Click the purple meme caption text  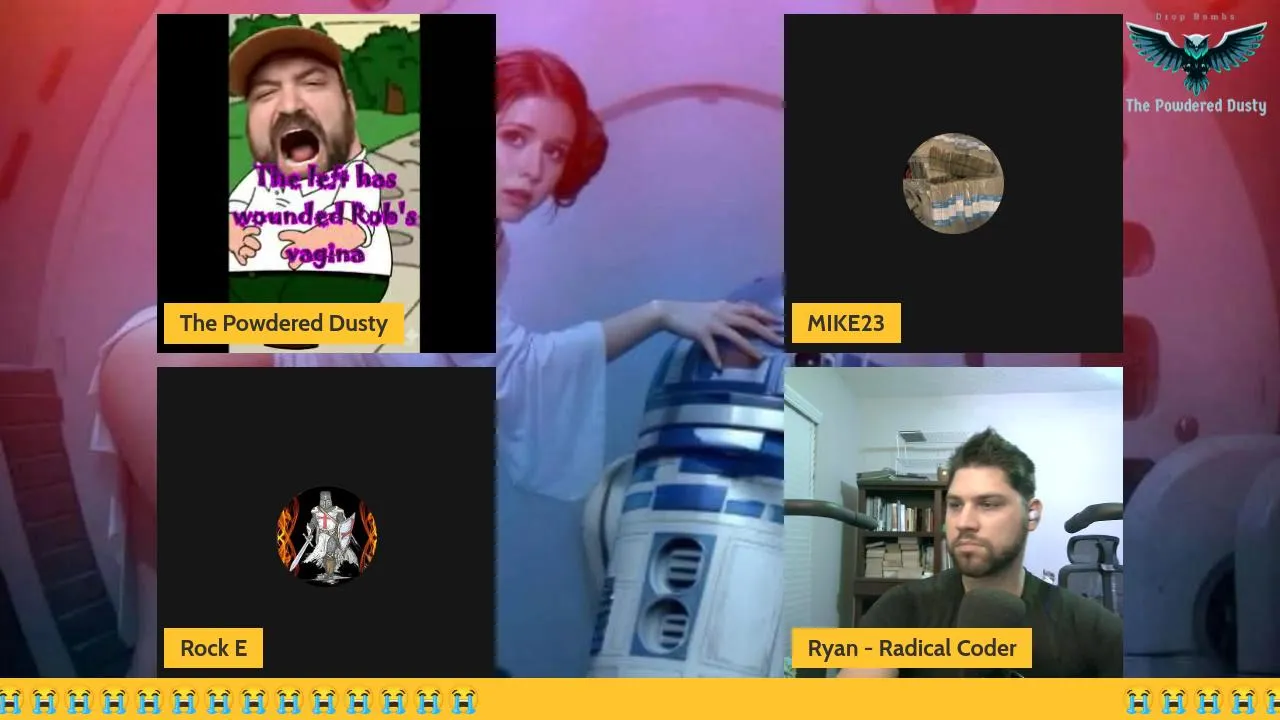tap(325, 216)
